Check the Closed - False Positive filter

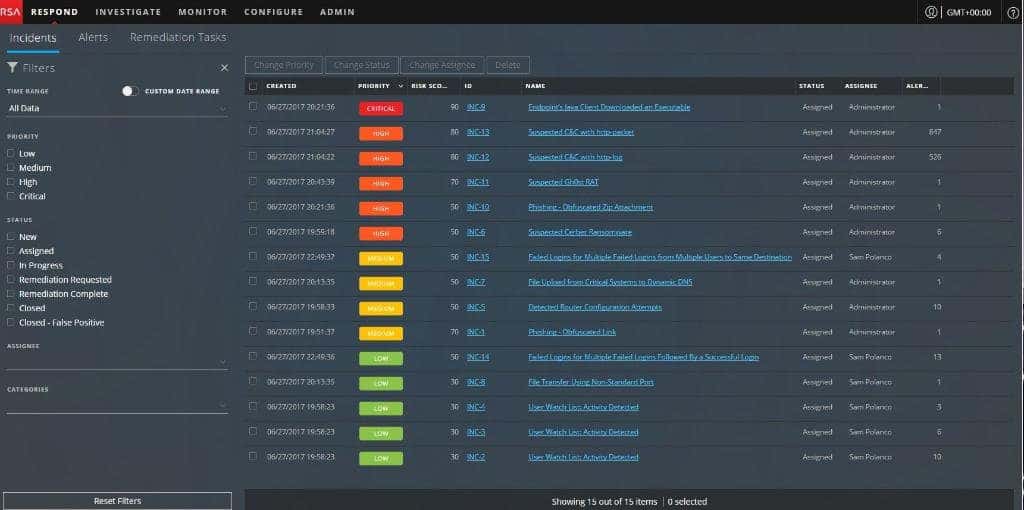(x=10, y=323)
